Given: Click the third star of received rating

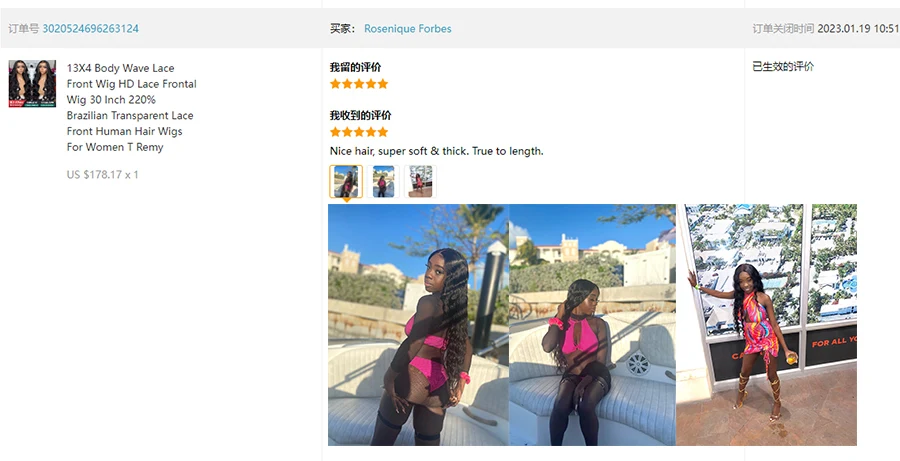Looking at the screenshot, I should point(359,132).
